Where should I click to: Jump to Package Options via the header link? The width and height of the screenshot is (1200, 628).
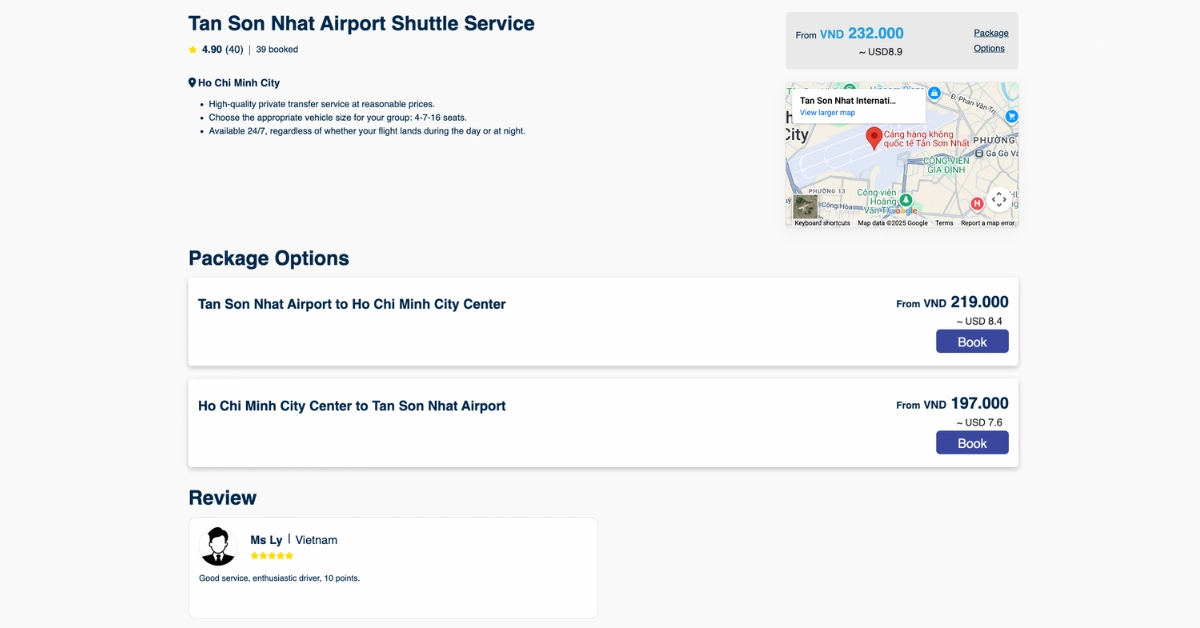click(x=991, y=40)
